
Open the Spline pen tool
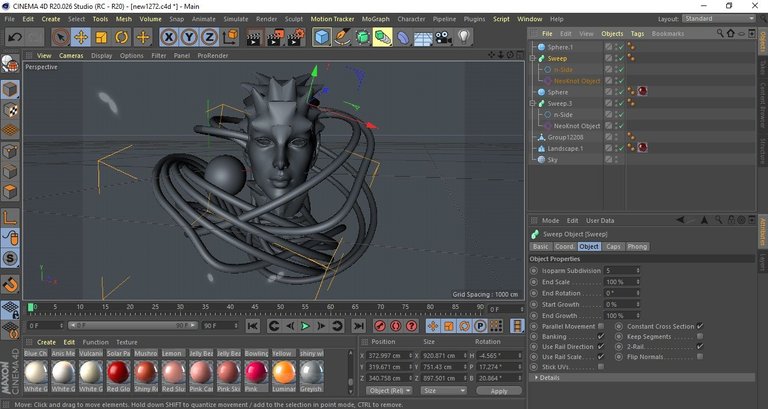342,37
